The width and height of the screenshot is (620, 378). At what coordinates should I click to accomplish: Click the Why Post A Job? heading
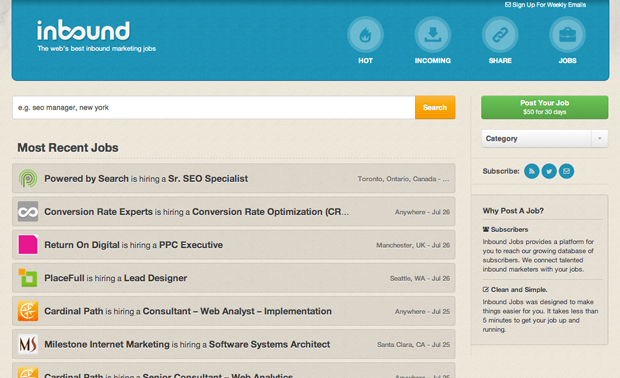tap(513, 211)
